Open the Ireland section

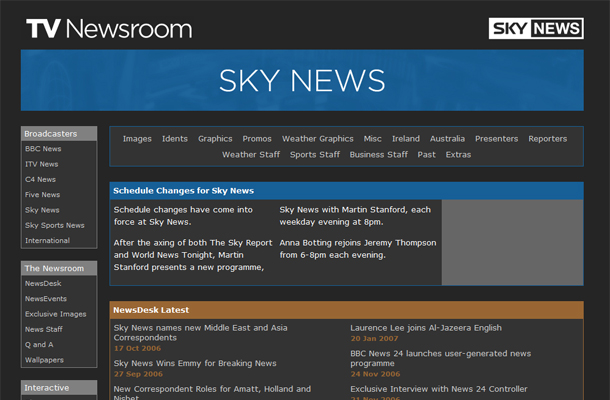point(406,139)
